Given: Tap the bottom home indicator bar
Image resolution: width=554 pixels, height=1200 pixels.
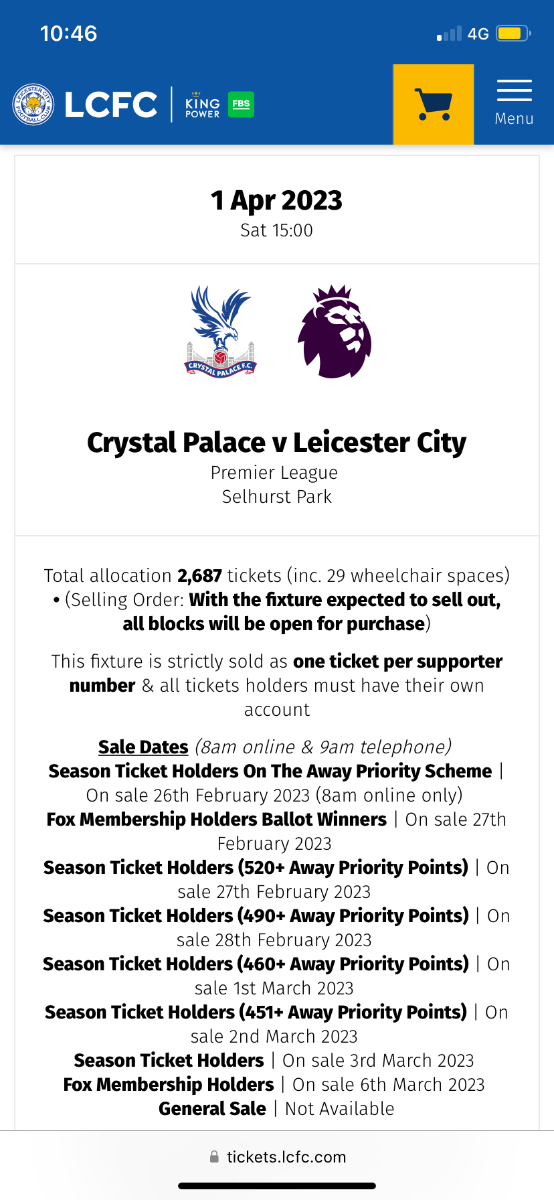Looking at the screenshot, I should pos(277,1187).
